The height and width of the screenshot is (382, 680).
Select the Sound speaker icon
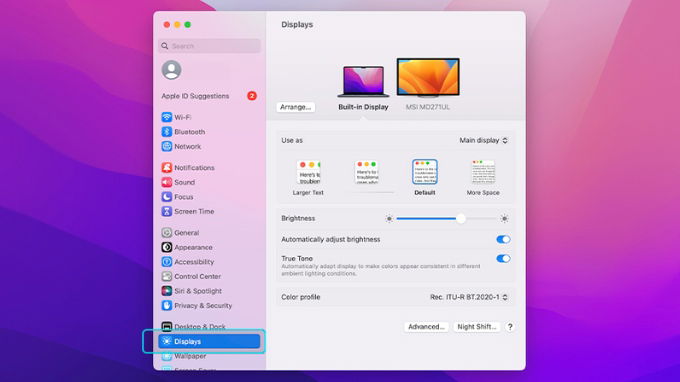167,182
